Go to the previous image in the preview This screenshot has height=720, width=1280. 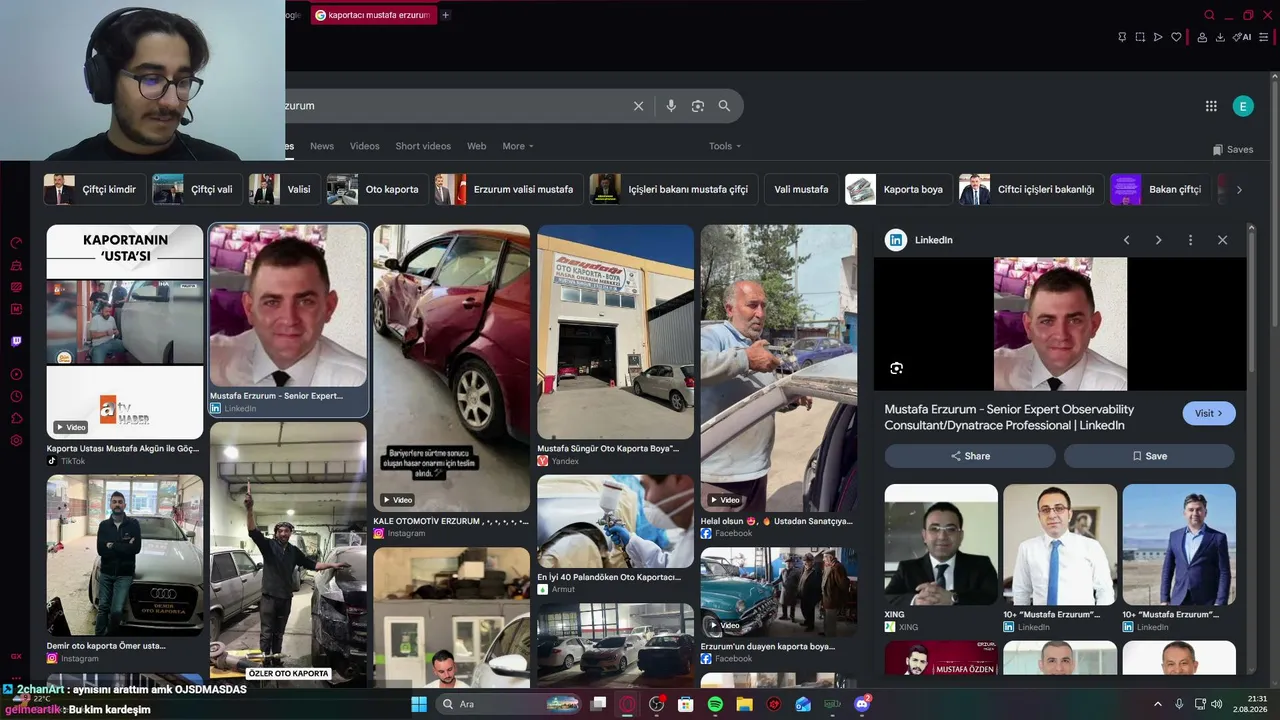pyautogui.click(x=1126, y=240)
